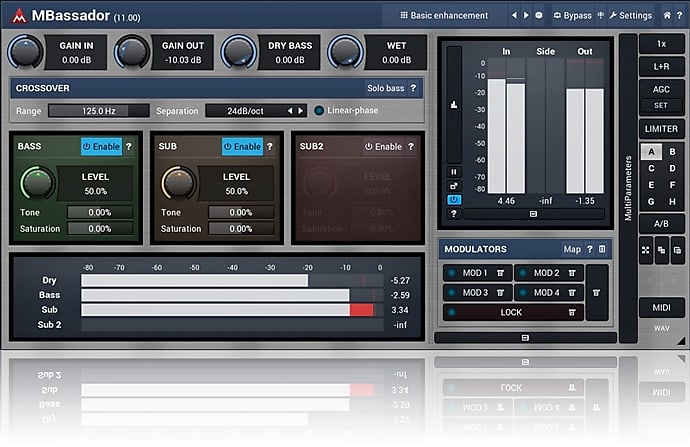Click the Bypass button
Viewport: 690px width, 447px height.
(x=572, y=16)
